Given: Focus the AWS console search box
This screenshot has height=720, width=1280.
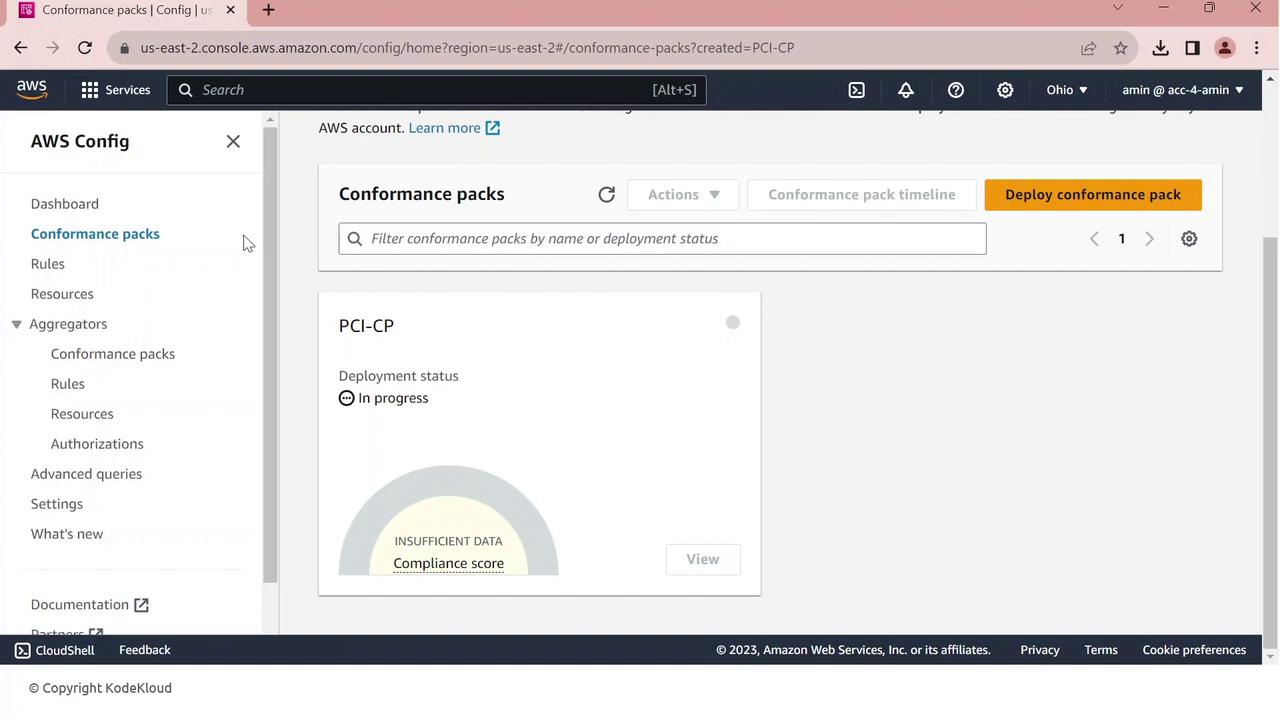Looking at the screenshot, I should 437,90.
